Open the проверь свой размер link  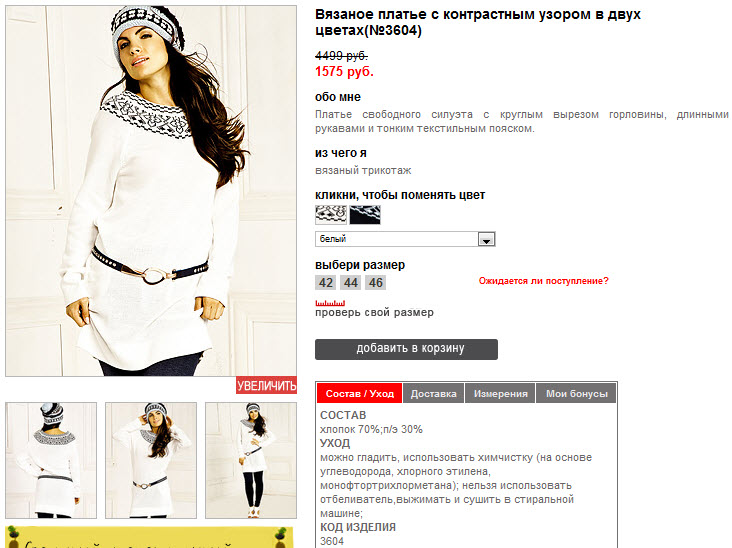374,312
